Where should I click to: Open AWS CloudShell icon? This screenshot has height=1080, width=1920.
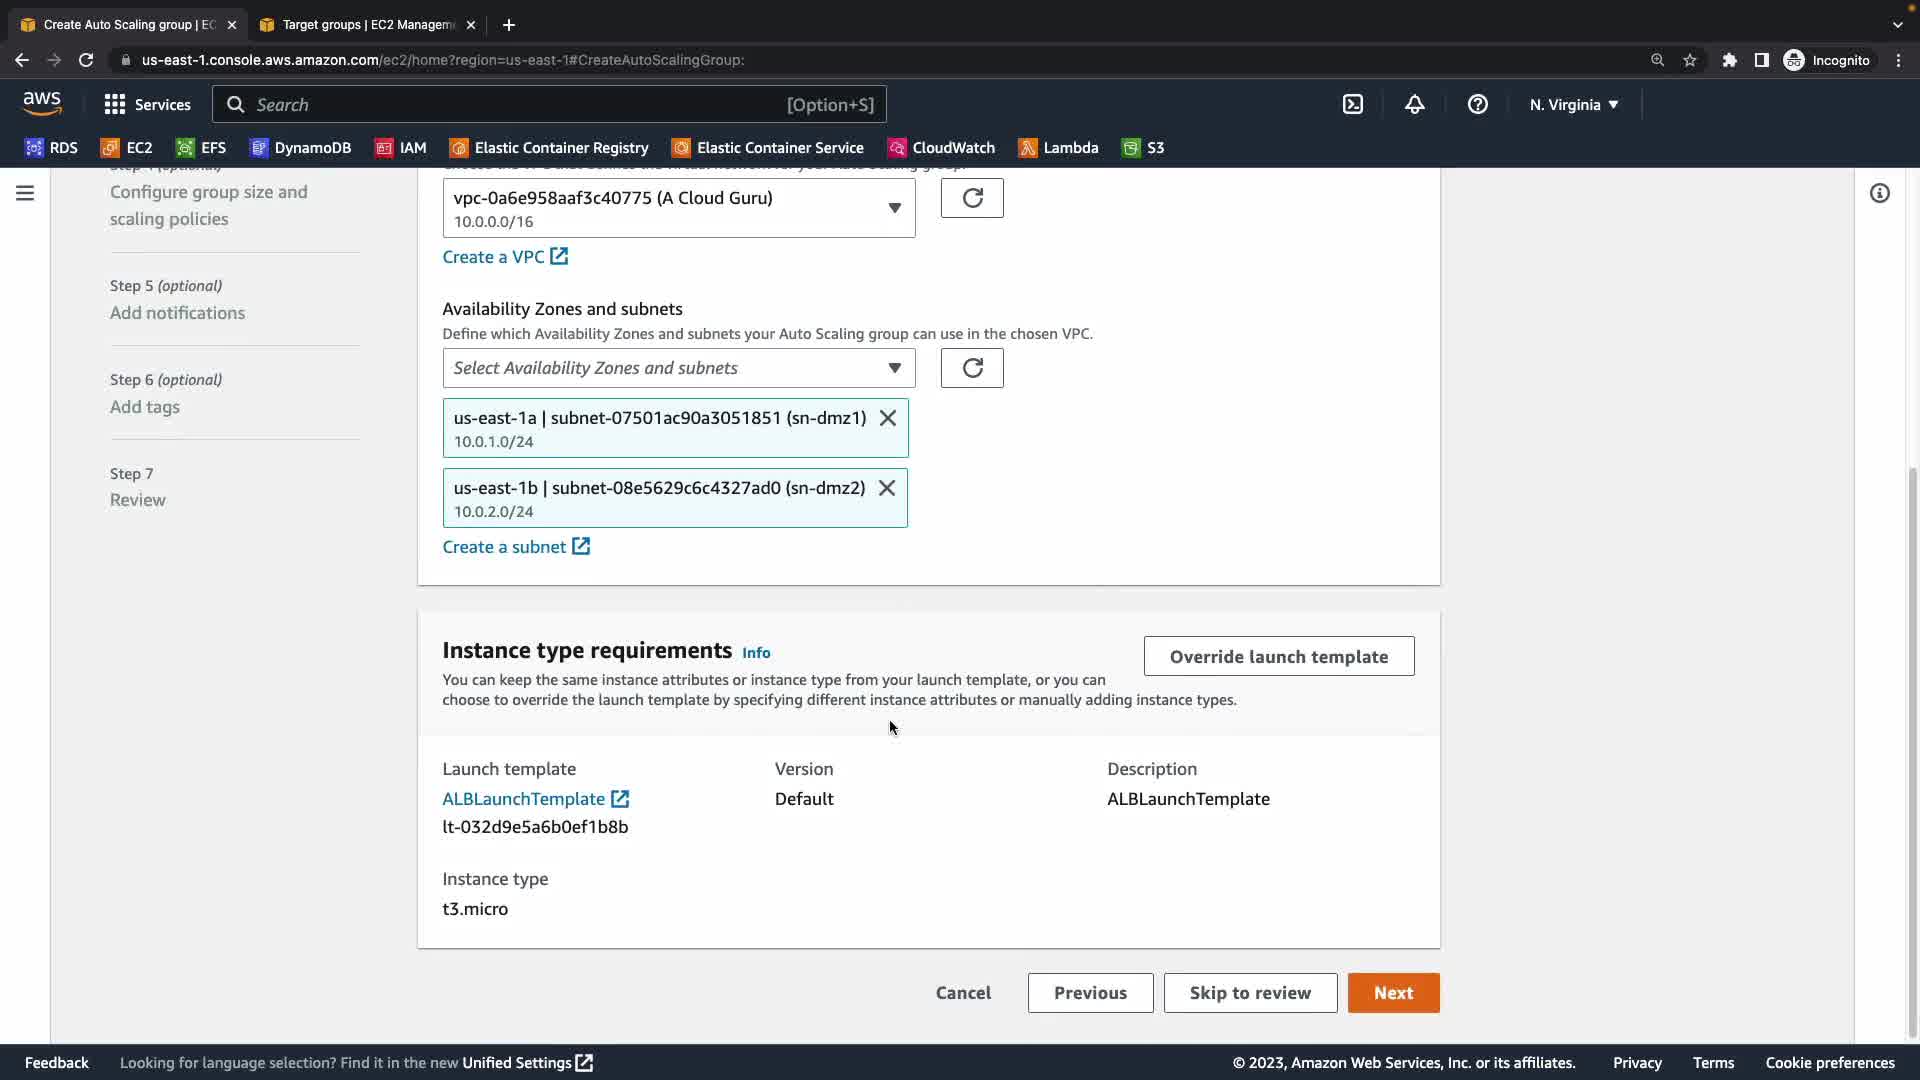coord(1352,104)
